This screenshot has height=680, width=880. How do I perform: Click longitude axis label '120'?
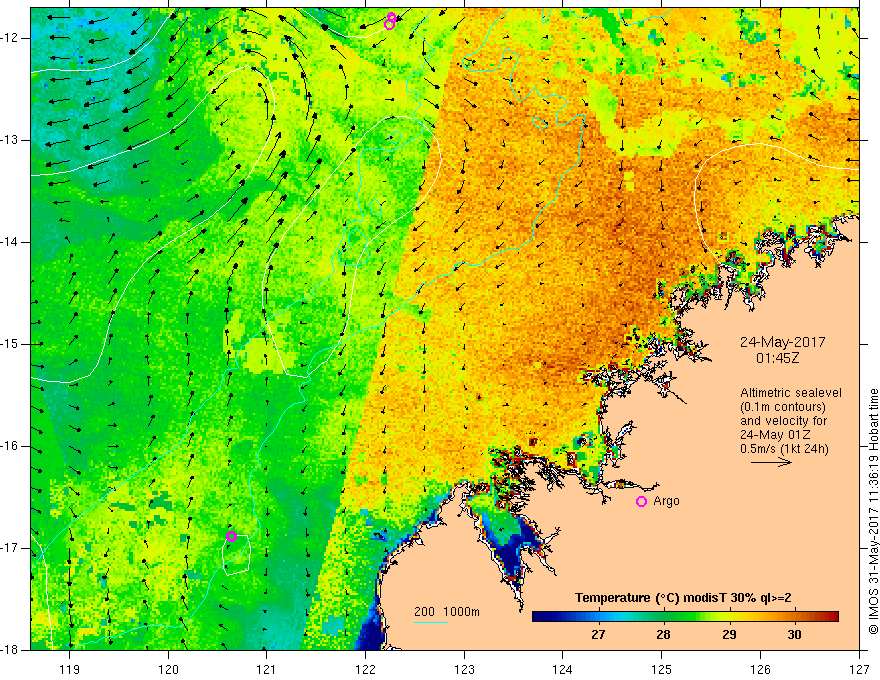(x=168, y=669)
